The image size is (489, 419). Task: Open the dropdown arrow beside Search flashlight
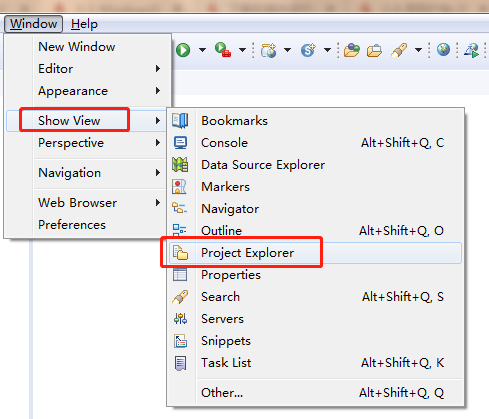418,50
